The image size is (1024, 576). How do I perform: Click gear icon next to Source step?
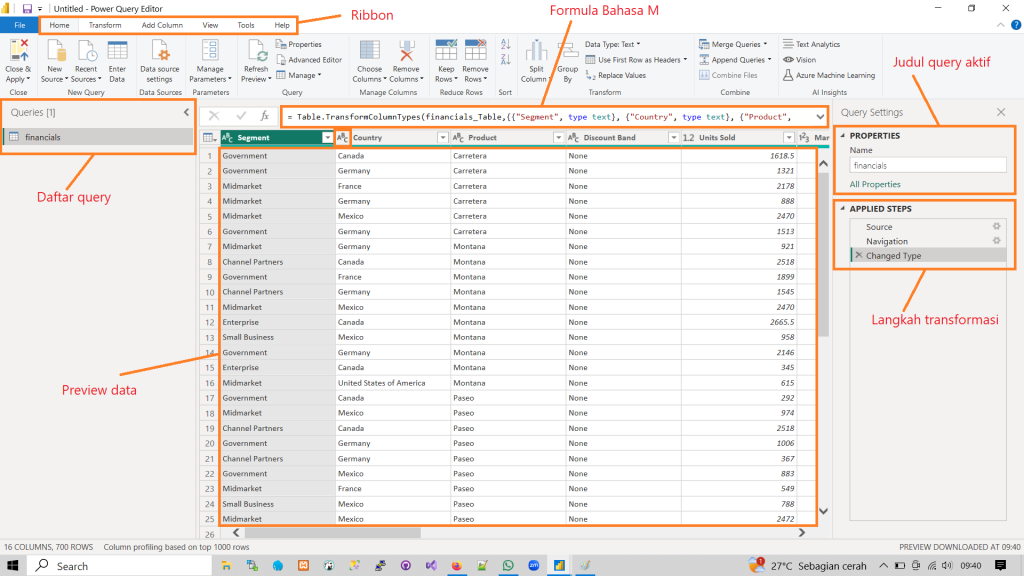(x=996, y=227)
